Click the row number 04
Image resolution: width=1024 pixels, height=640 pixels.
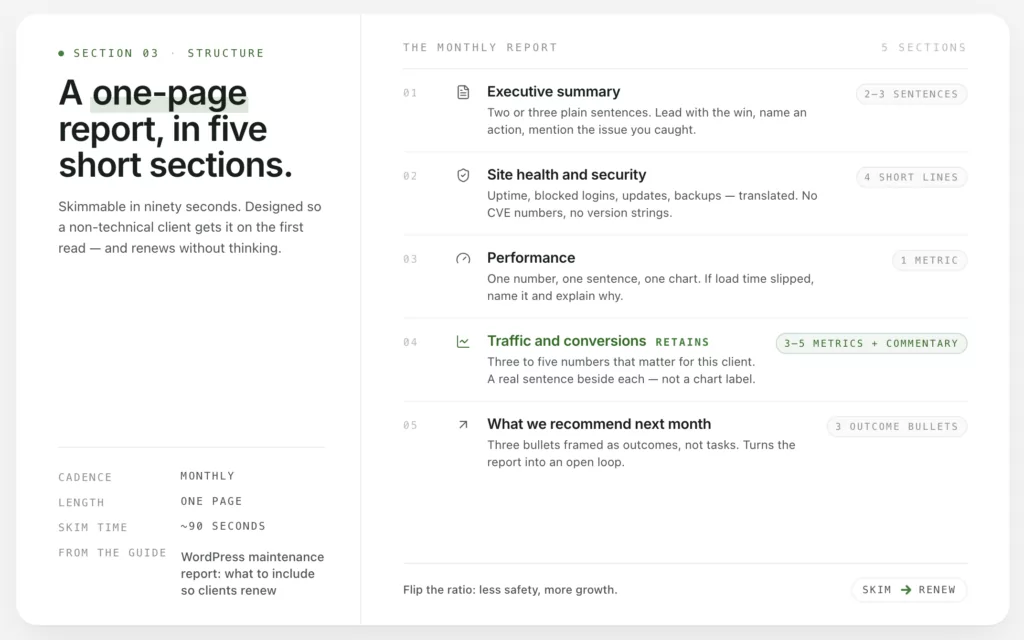coord(410,342)
